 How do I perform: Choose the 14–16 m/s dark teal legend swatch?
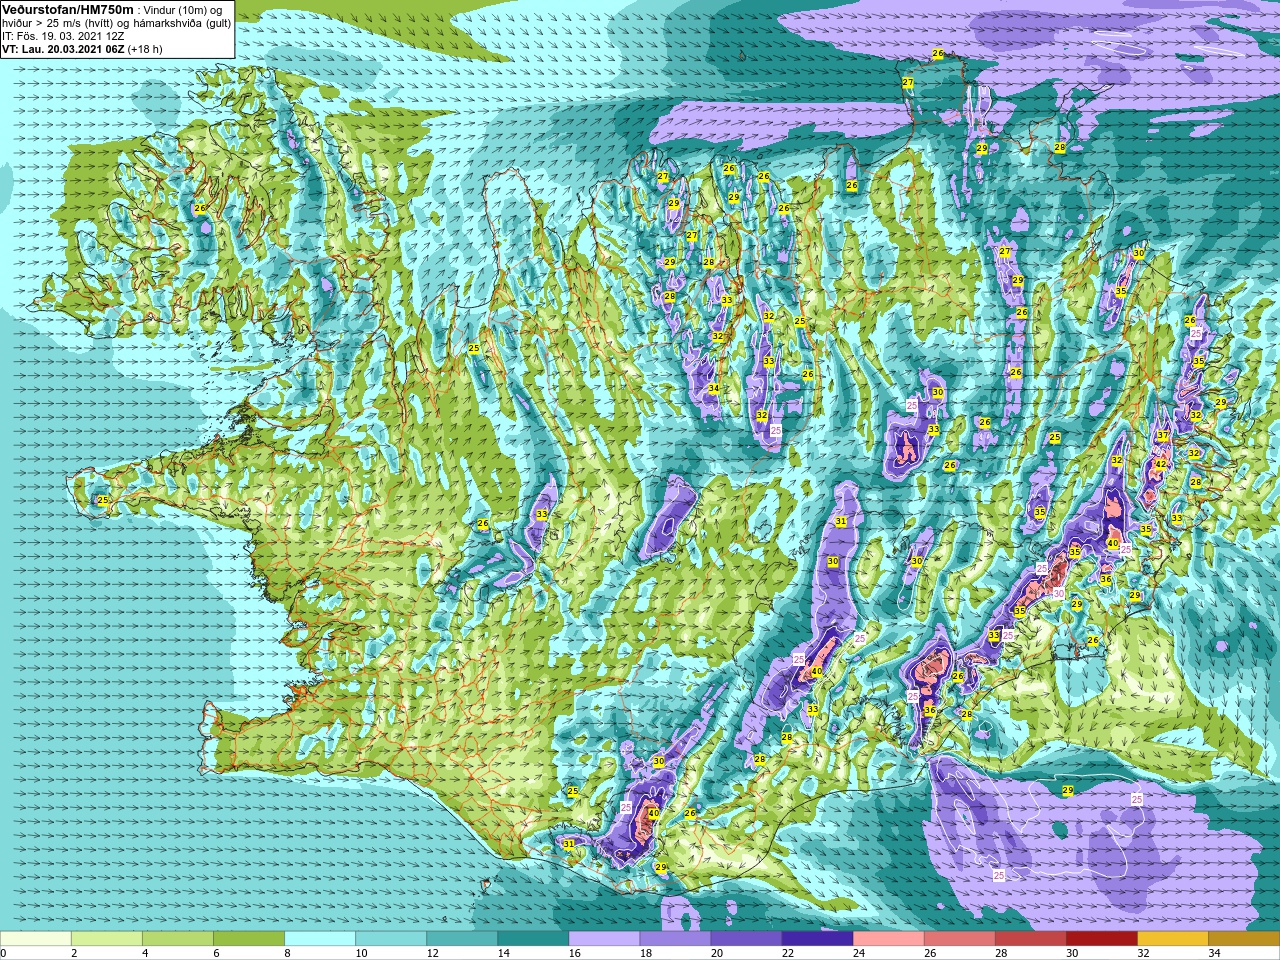533,938
